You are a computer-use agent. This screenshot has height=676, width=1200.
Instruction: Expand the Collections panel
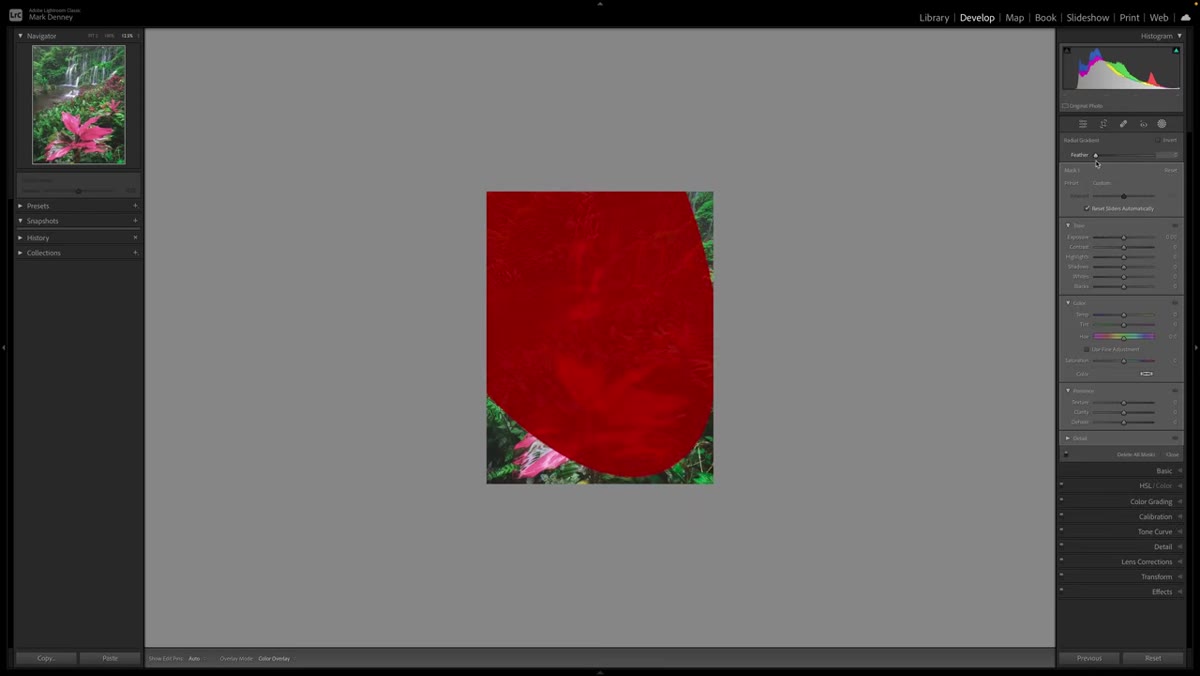pos(20,253)
